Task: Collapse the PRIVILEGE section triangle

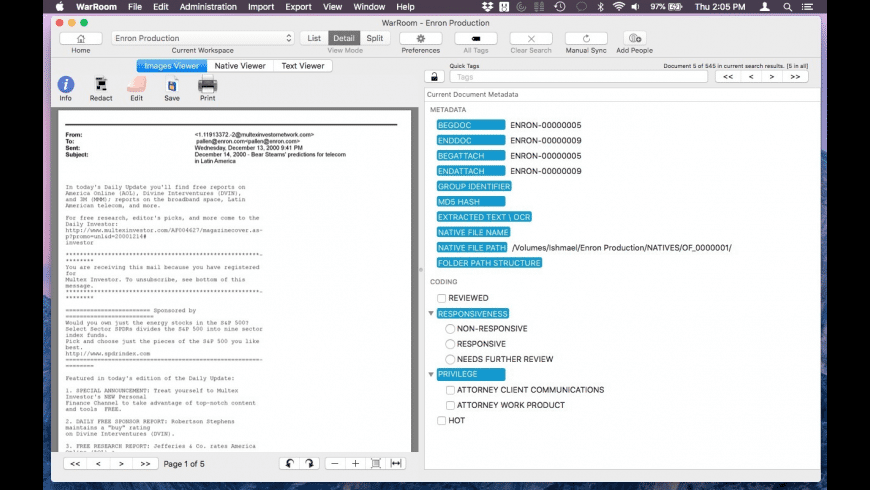Action: coord(431,374)
